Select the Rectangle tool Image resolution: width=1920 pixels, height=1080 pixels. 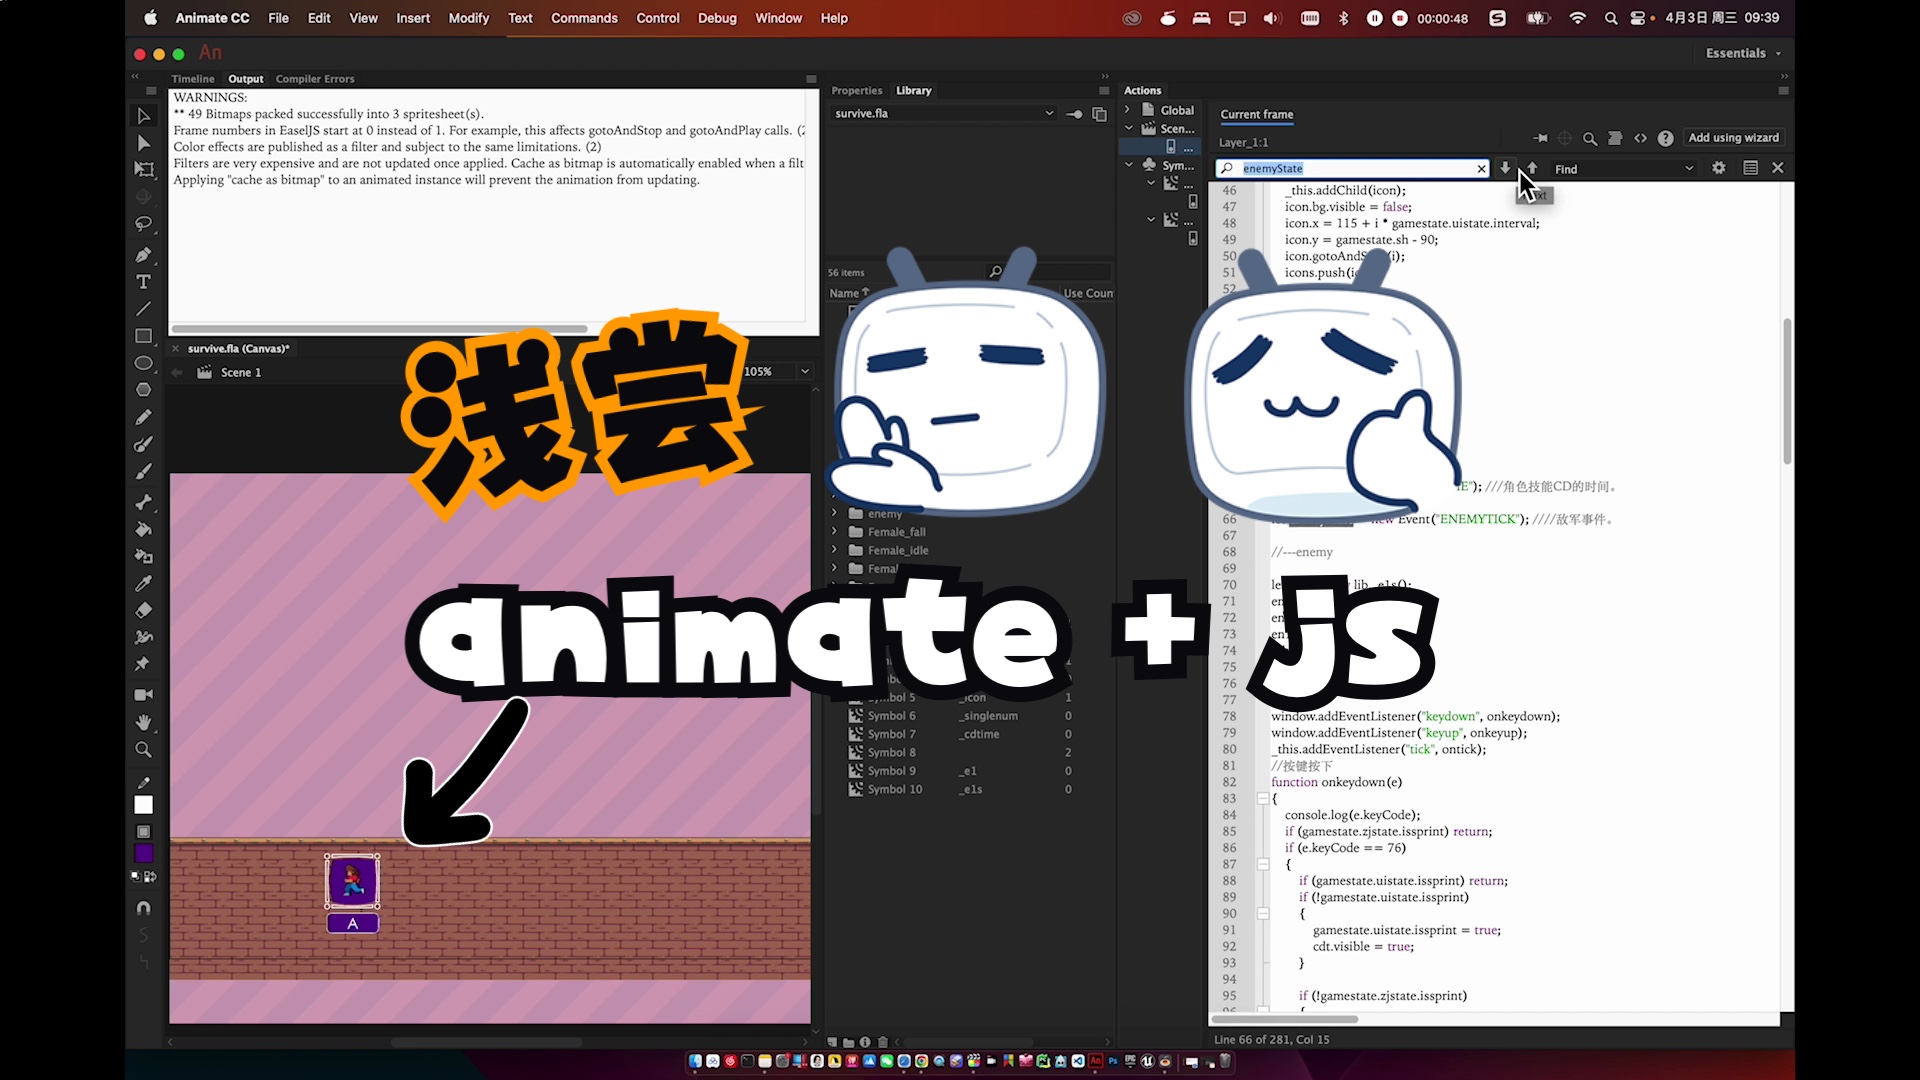coord(143,336)
